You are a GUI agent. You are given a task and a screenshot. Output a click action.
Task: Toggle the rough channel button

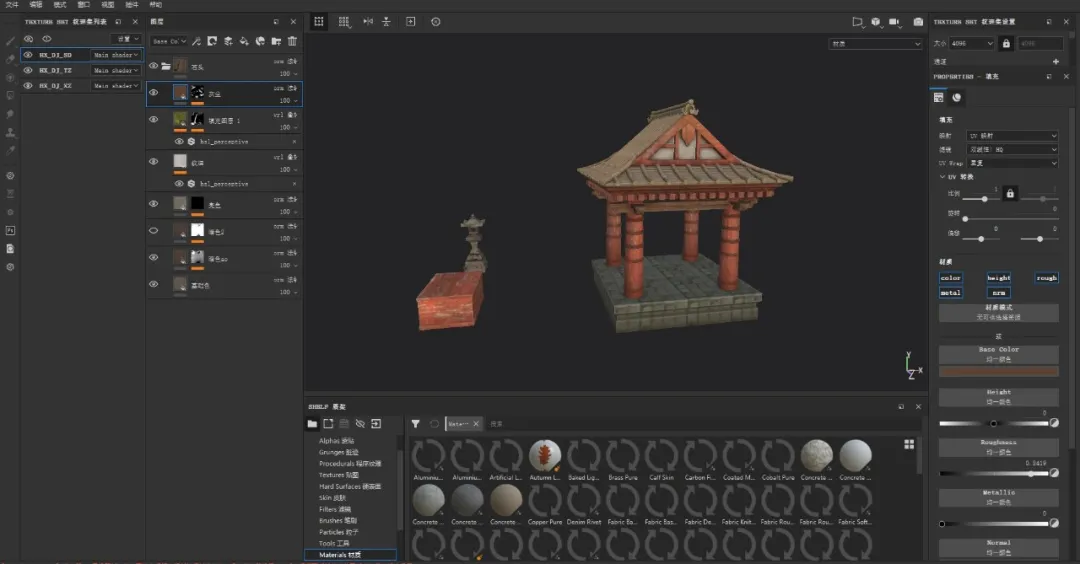[1046, 278]
